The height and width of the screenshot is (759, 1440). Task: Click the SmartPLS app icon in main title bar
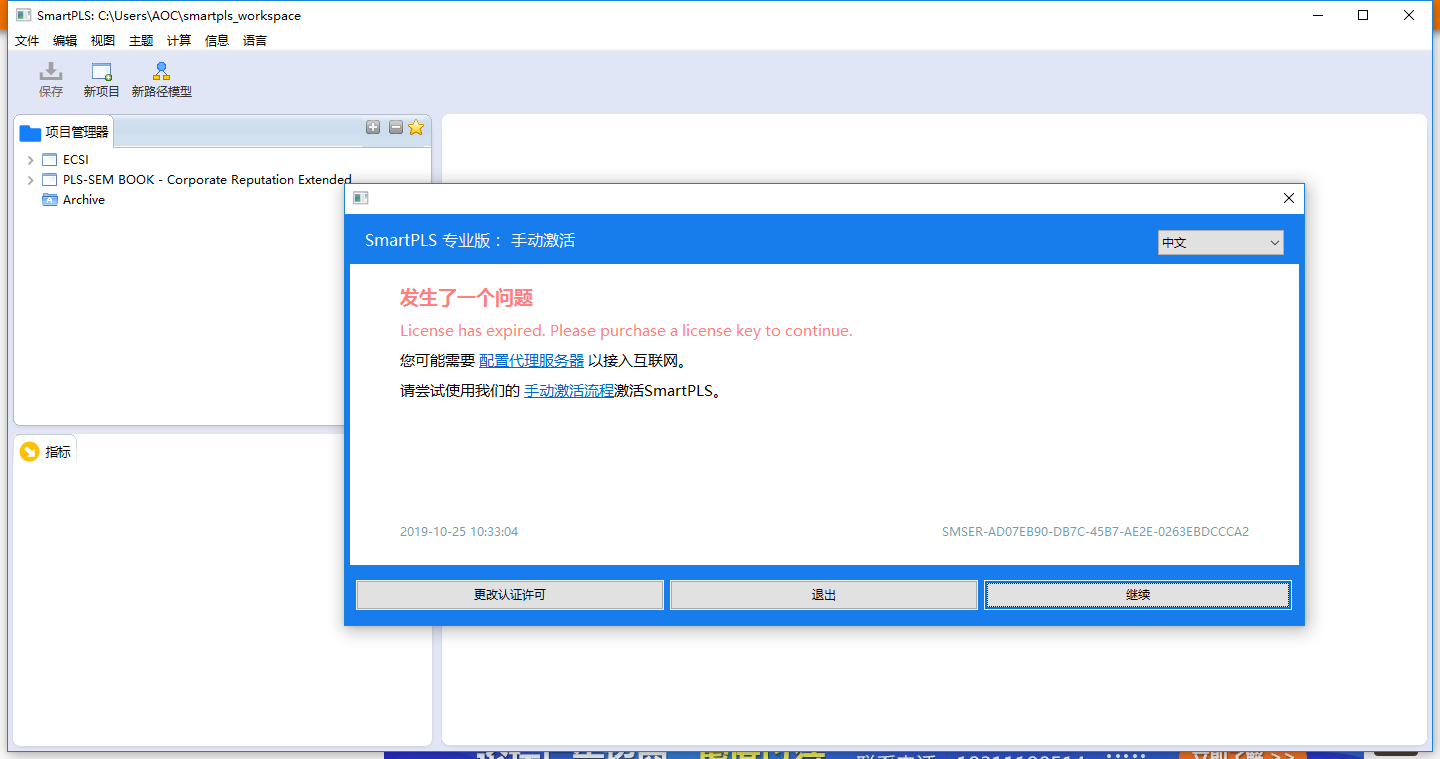coord(24,15)
